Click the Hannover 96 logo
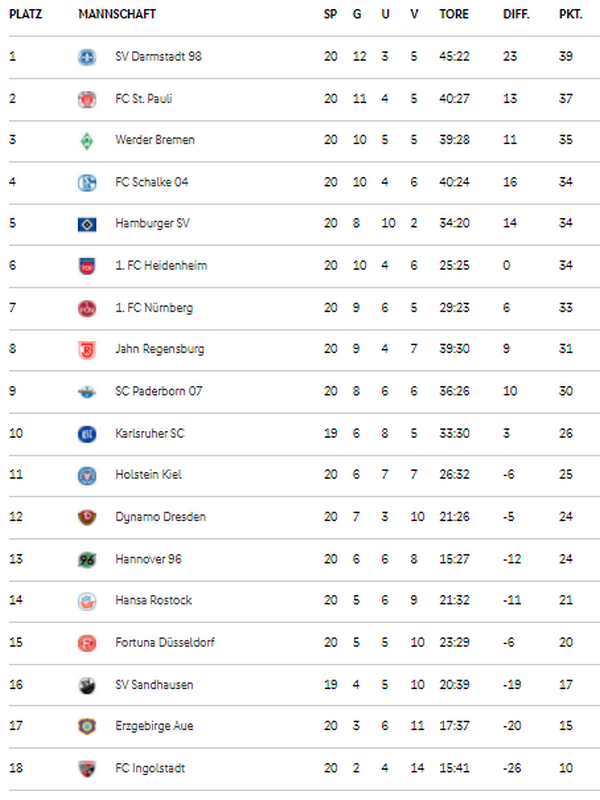 coord(87,560)
